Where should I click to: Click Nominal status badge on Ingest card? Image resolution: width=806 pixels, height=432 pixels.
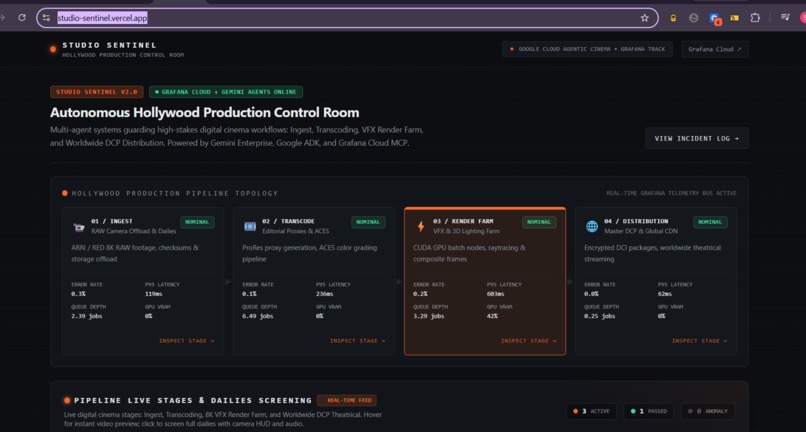197,222
